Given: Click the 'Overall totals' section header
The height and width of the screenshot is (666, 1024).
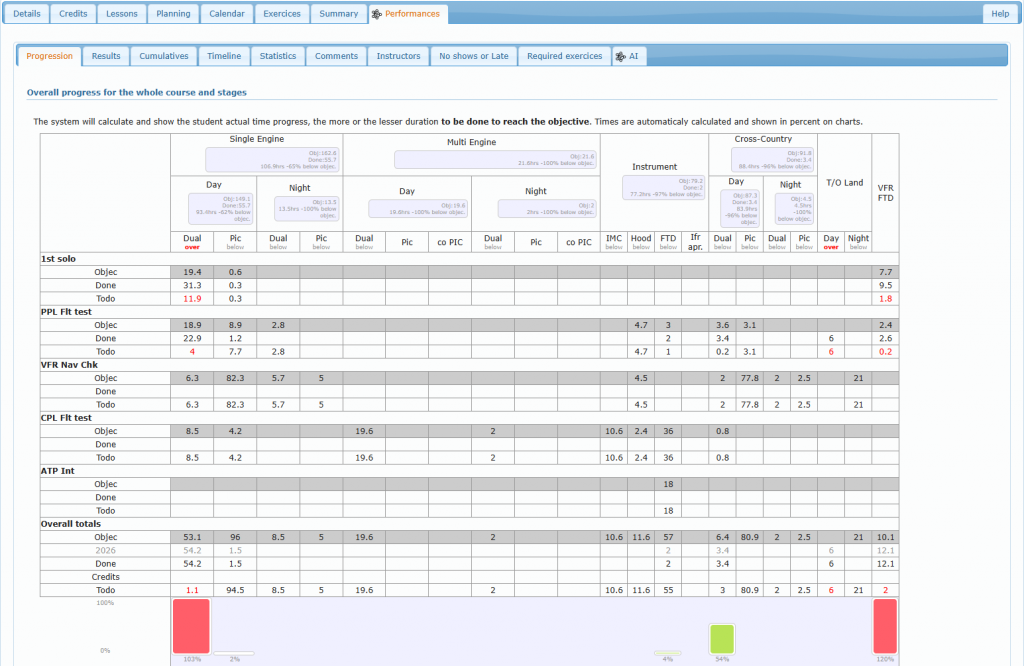Looking at the screenshot, I should click(x=71, y=523).
